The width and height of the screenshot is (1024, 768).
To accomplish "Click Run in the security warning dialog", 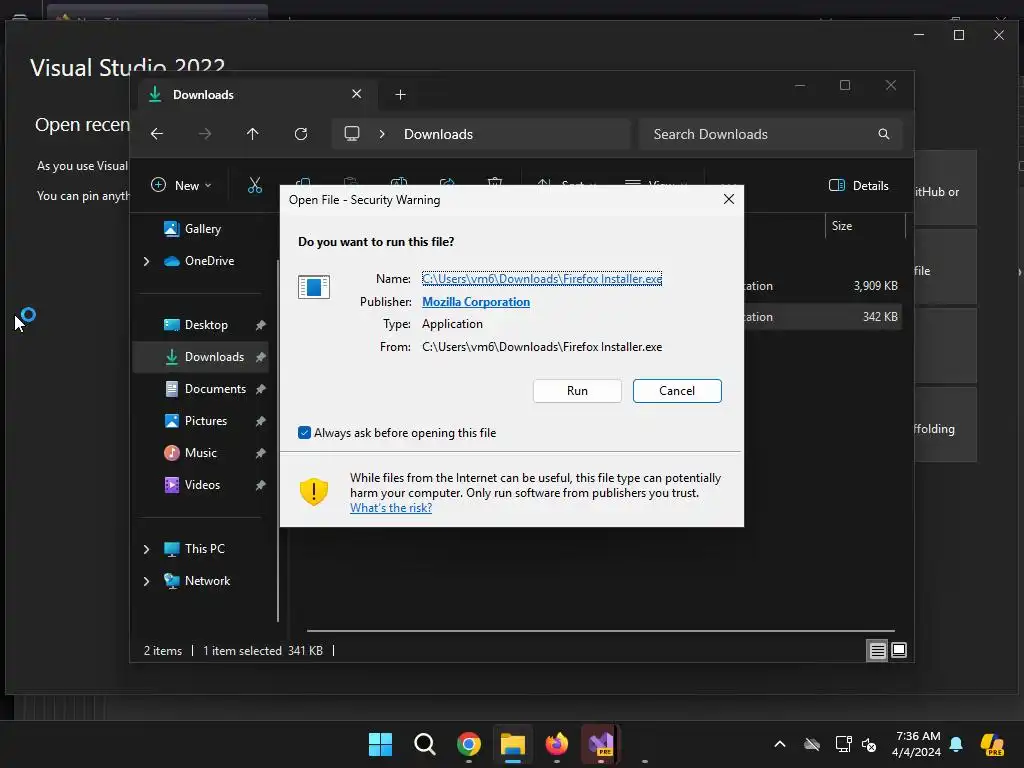I will 577,391.
